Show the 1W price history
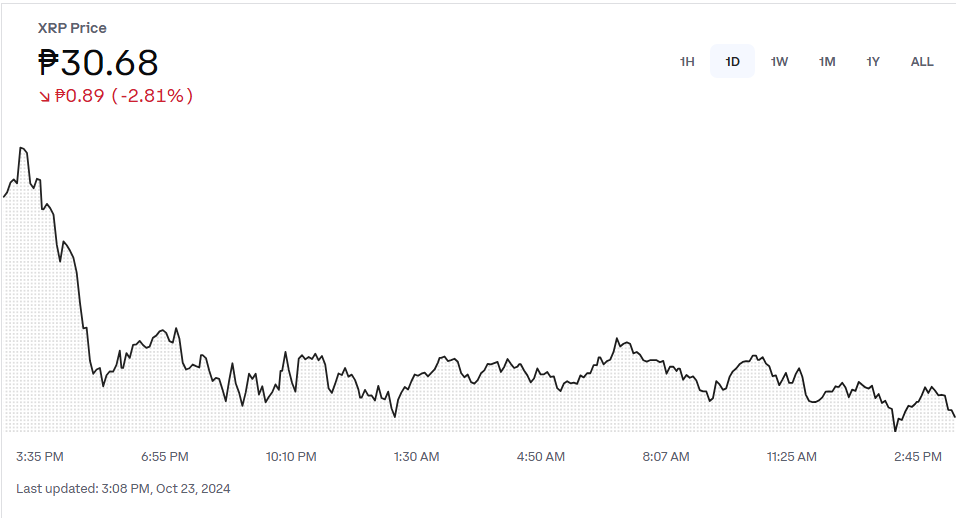Screen dimensions: 956x518 (x=779, y=62)
